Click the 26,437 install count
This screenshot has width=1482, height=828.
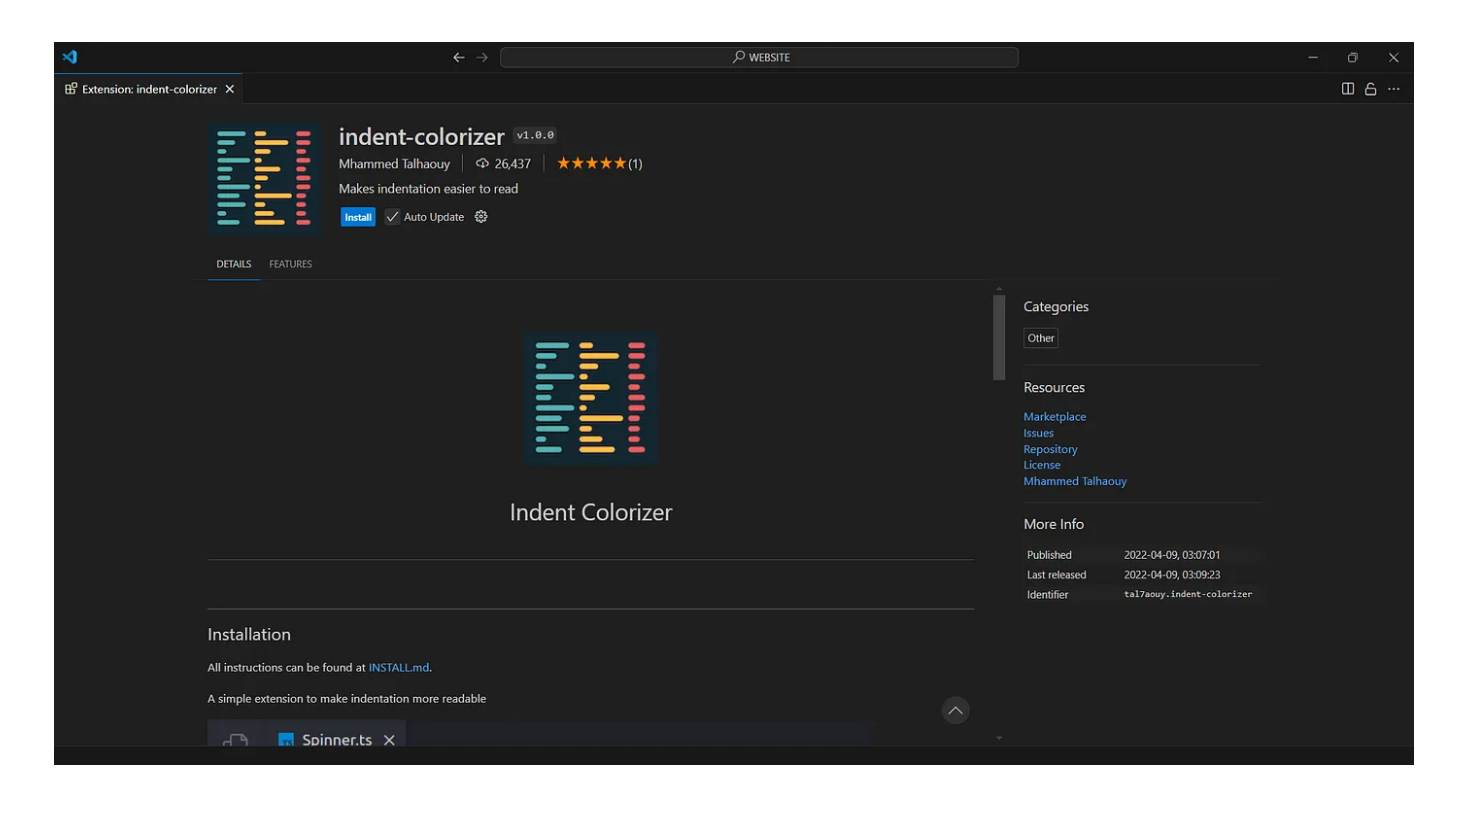503,163
